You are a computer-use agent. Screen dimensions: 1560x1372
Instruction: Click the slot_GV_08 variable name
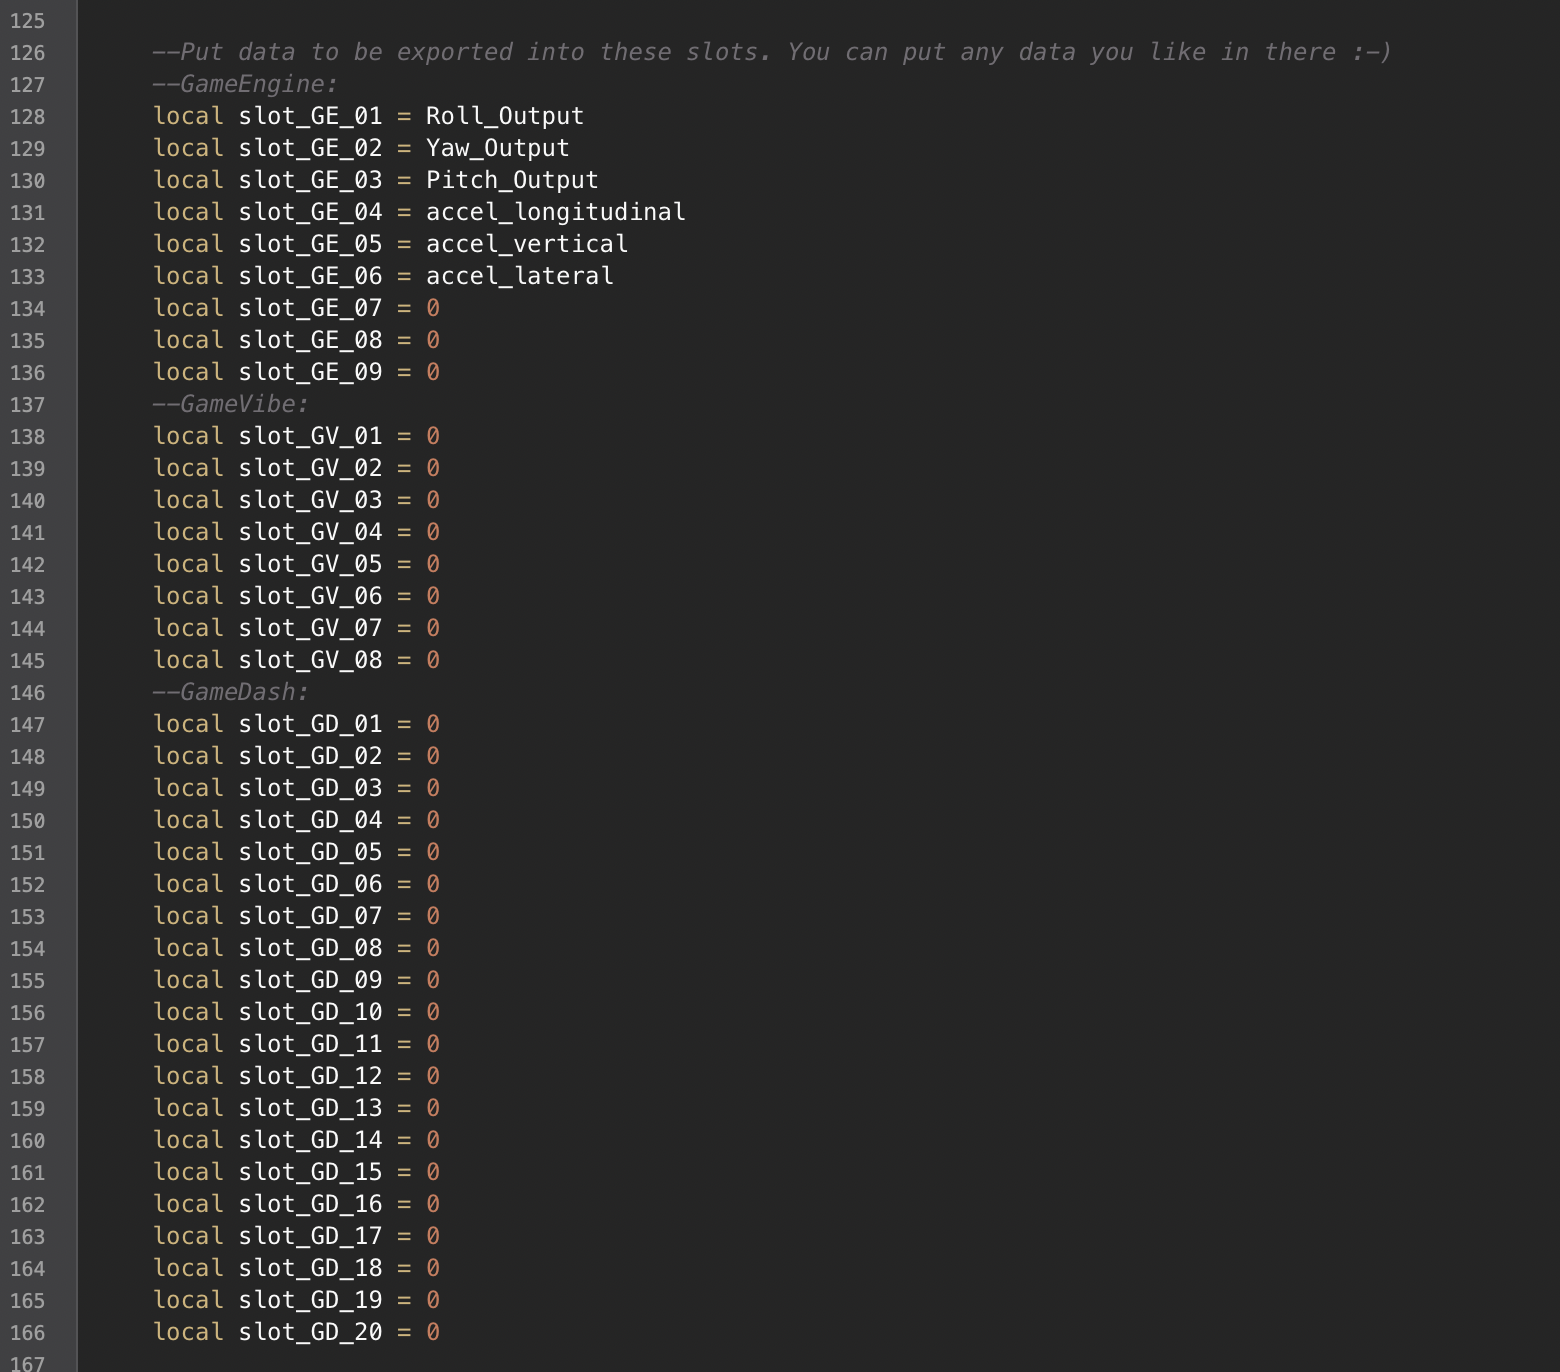pos(310,660)
